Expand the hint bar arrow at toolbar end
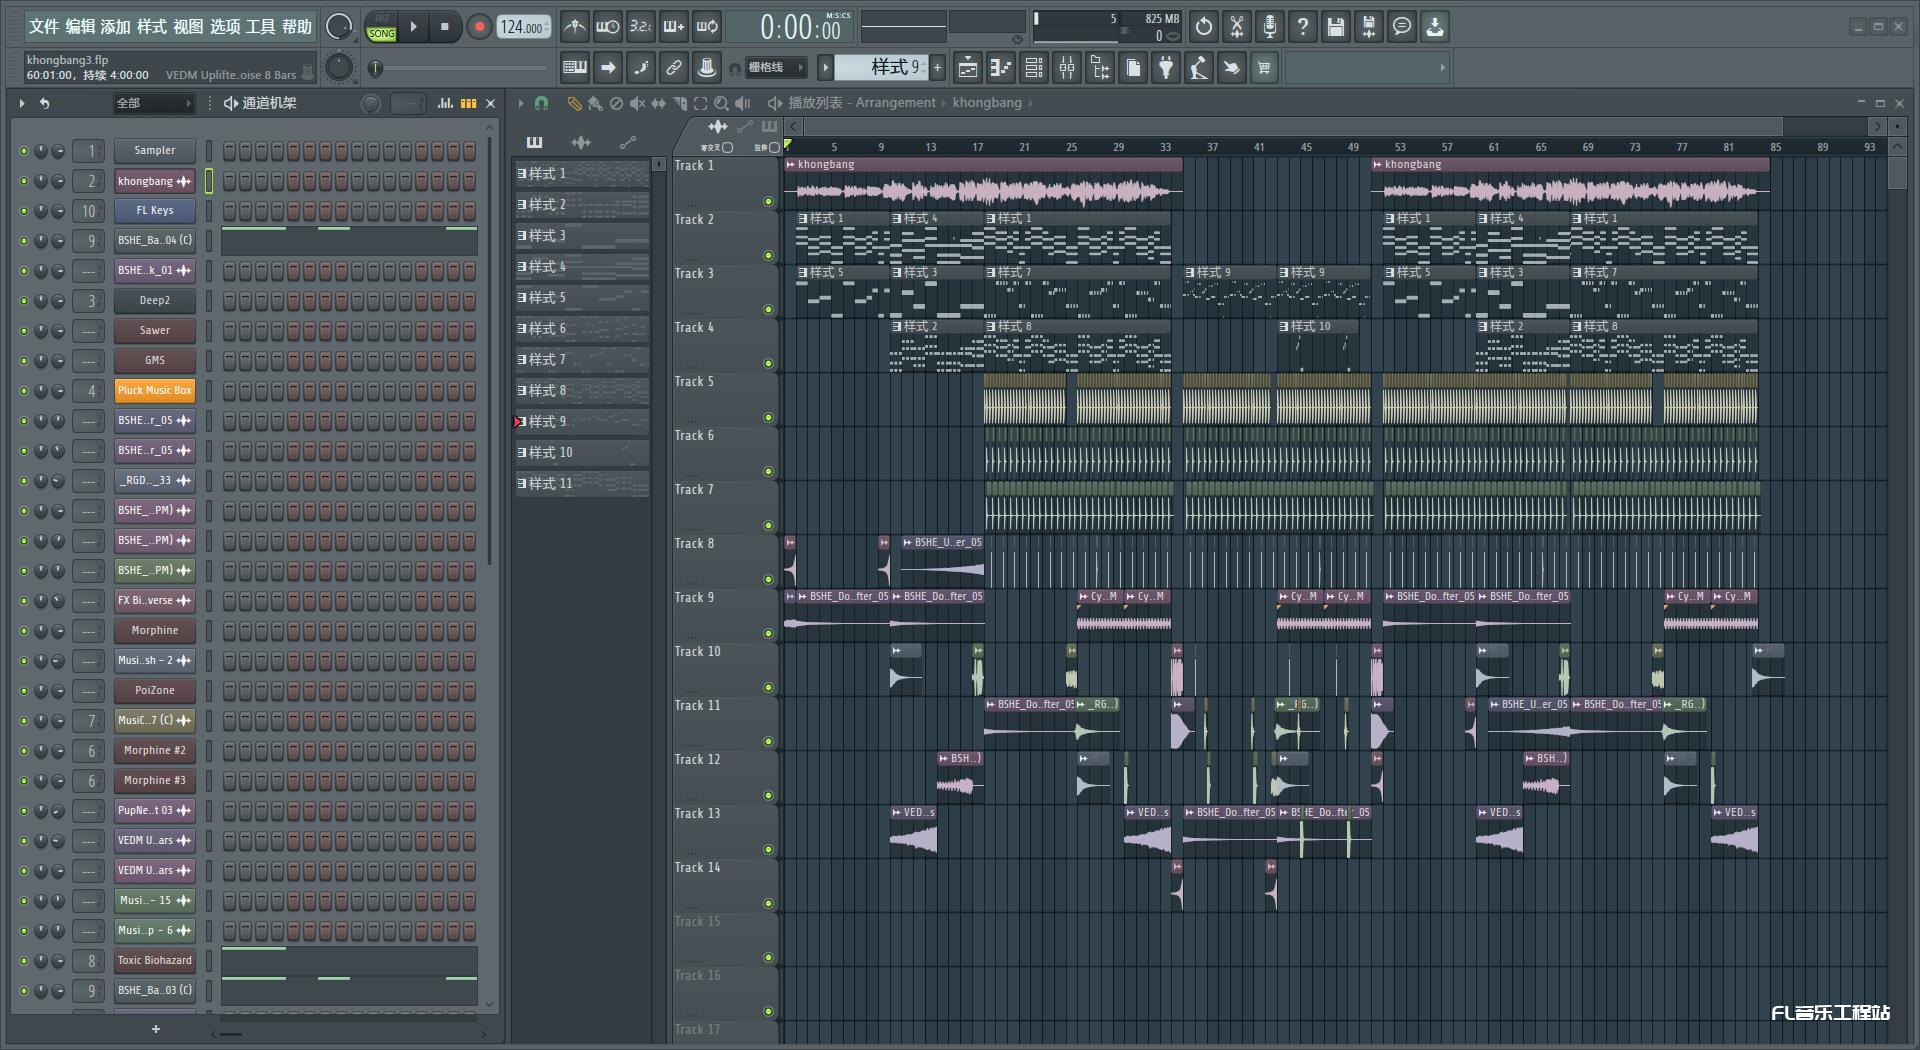Viewport: 1920px width, 1050px height. coord(1442,68)
